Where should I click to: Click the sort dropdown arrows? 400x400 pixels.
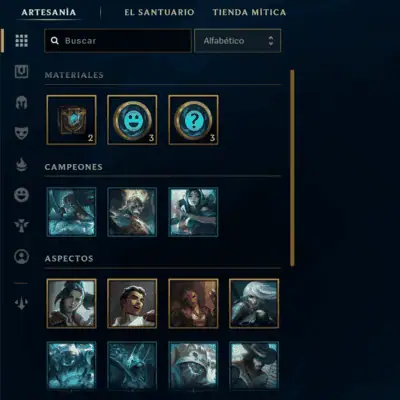pyautogui.click(x=271, y=41)
